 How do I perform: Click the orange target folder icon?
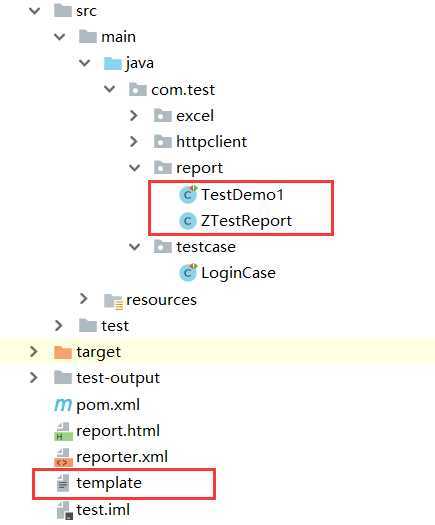click(63, 352)
